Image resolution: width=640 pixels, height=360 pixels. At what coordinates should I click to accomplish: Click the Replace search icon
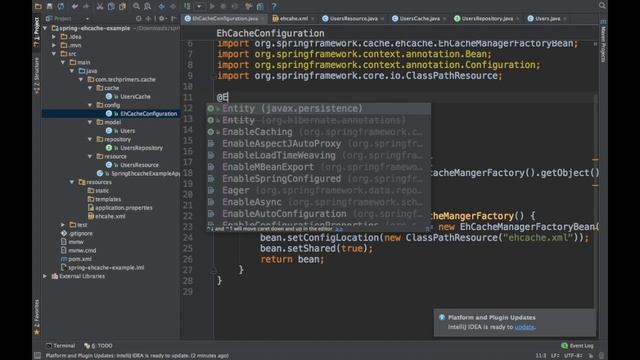[147, 6]
